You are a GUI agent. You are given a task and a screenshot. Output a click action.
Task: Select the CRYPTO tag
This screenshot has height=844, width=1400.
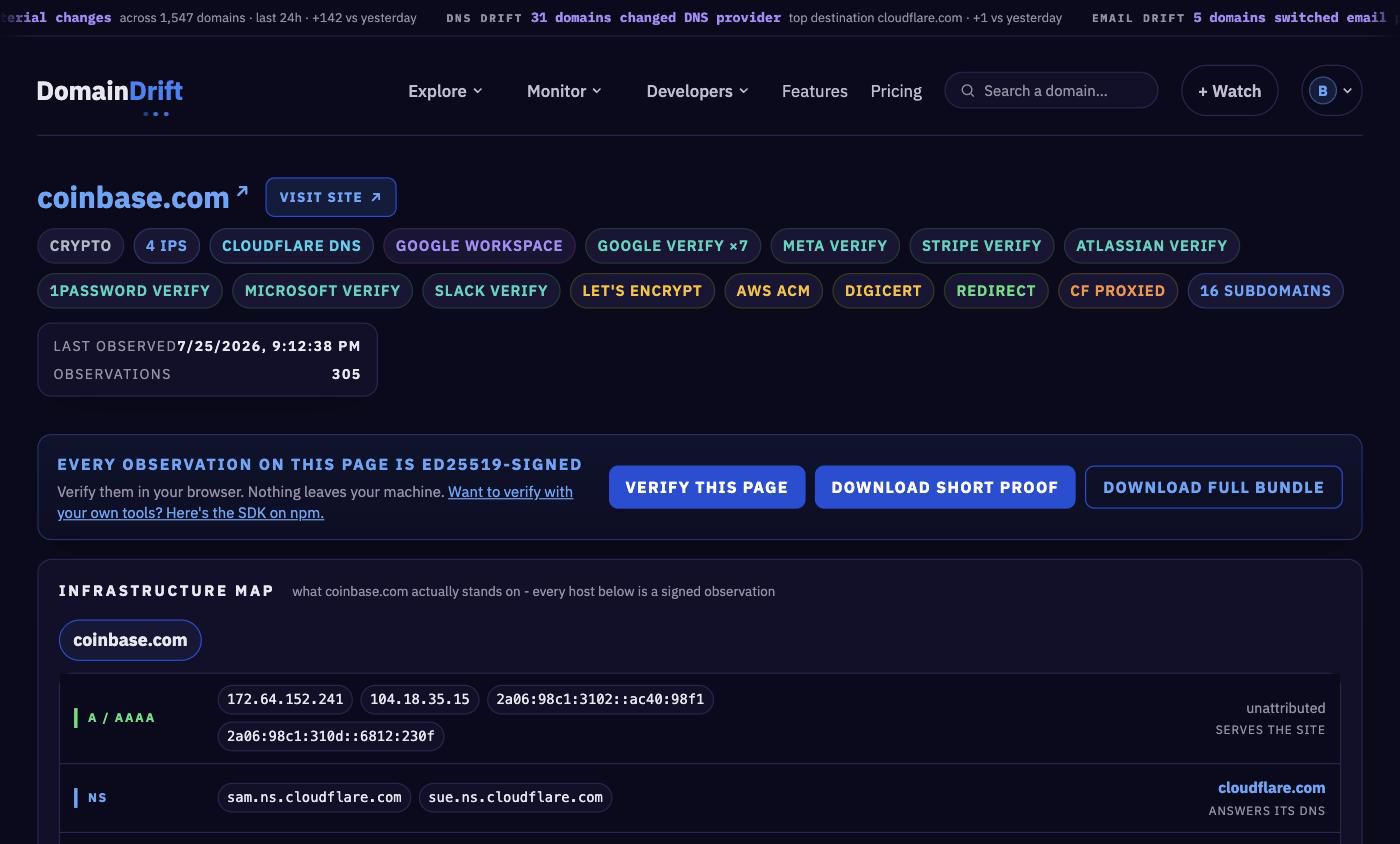point(81,246)
